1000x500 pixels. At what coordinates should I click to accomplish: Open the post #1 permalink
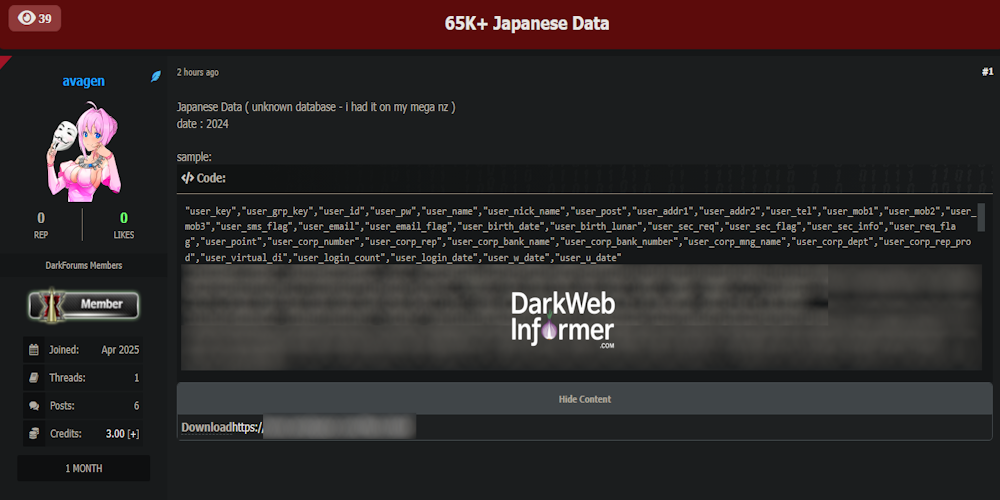pos(986,72)
